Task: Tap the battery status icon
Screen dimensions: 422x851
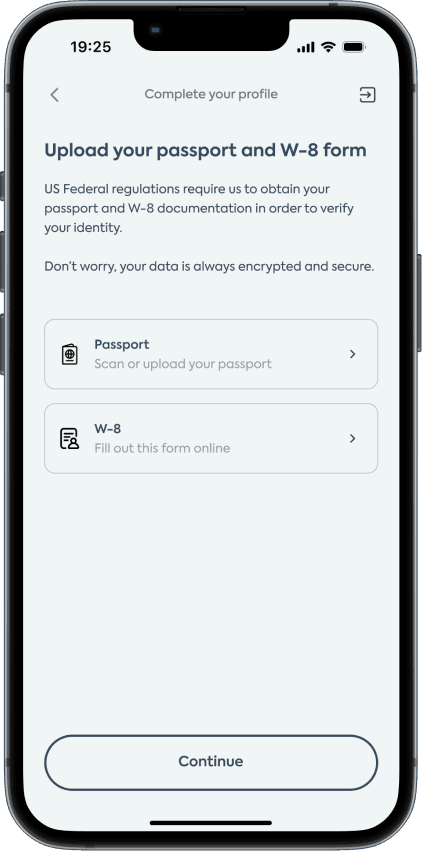Action: pyautogui.click(x=354, y=47)
